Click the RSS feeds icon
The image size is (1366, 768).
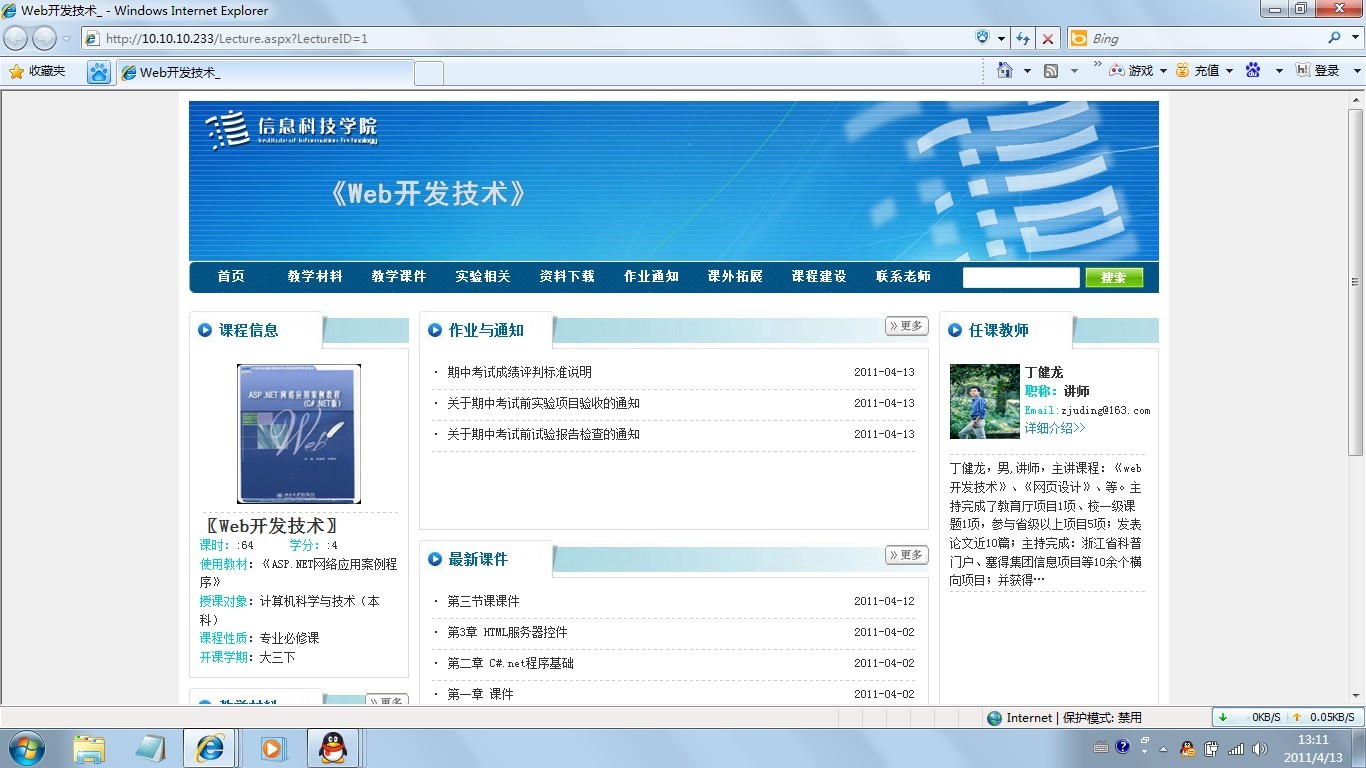[x=1051, y=71]
